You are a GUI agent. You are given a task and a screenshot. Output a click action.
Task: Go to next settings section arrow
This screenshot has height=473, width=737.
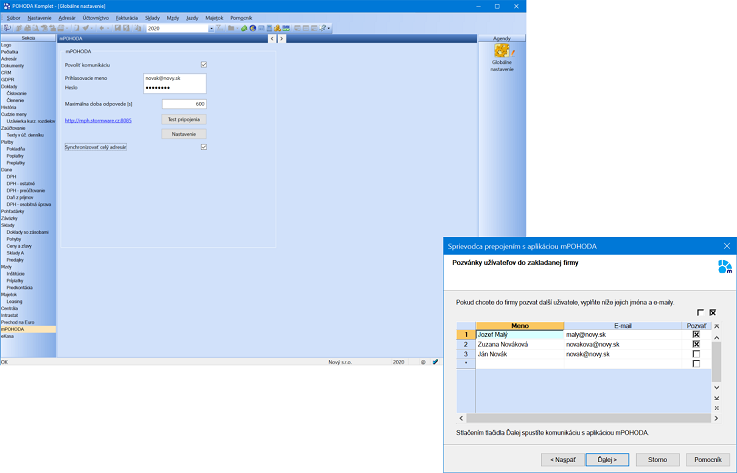281,39
